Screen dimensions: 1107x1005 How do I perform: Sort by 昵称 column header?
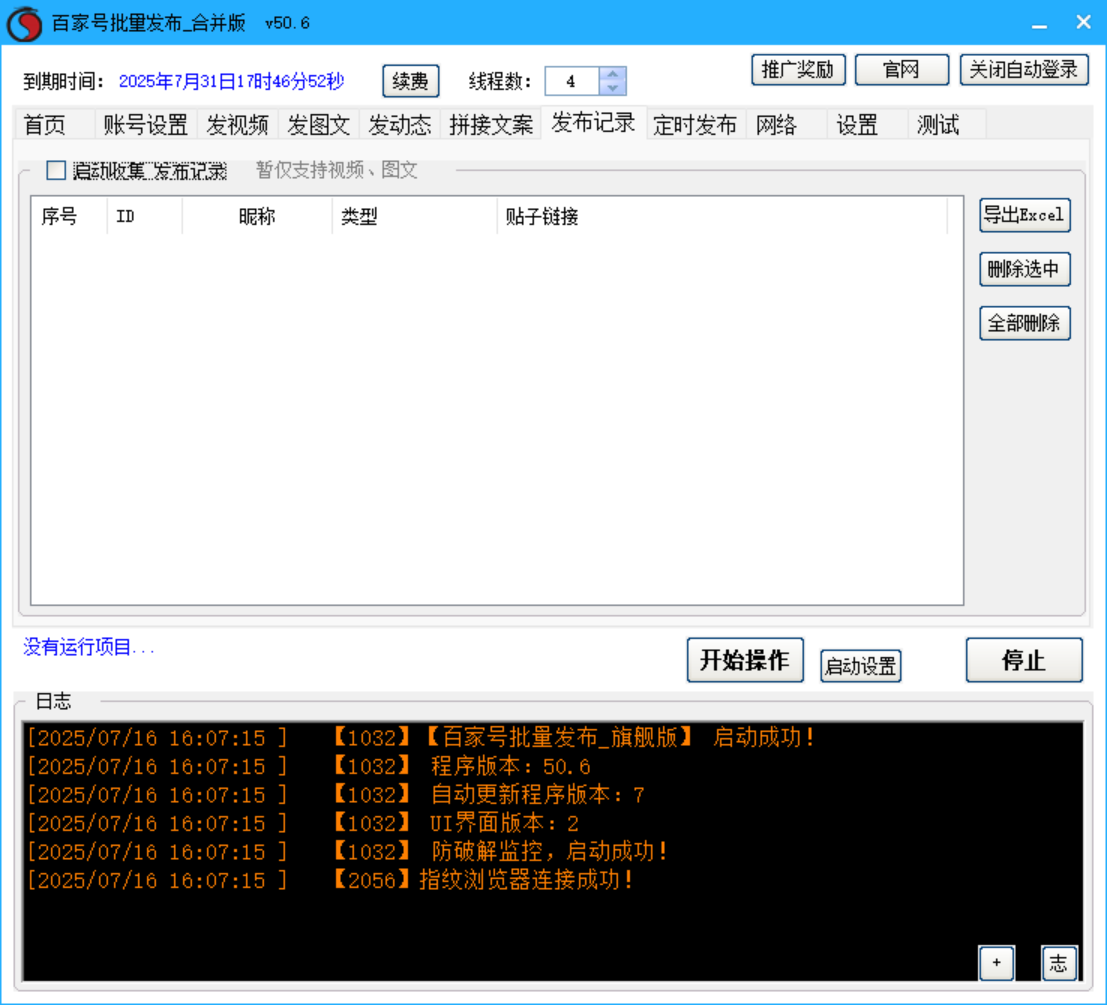pos(257,216)
